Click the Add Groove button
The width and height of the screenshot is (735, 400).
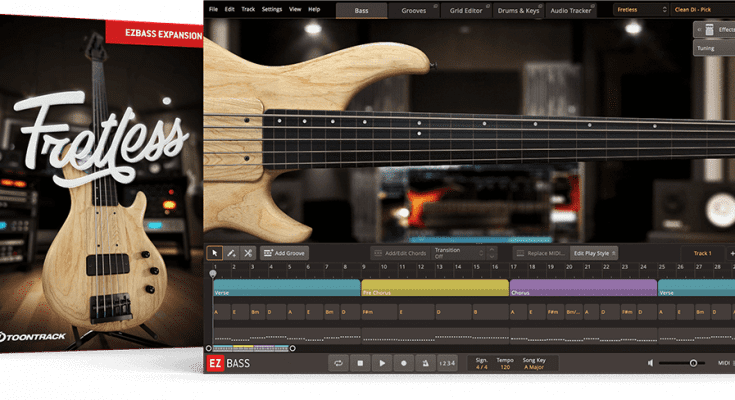click(285, 253)
